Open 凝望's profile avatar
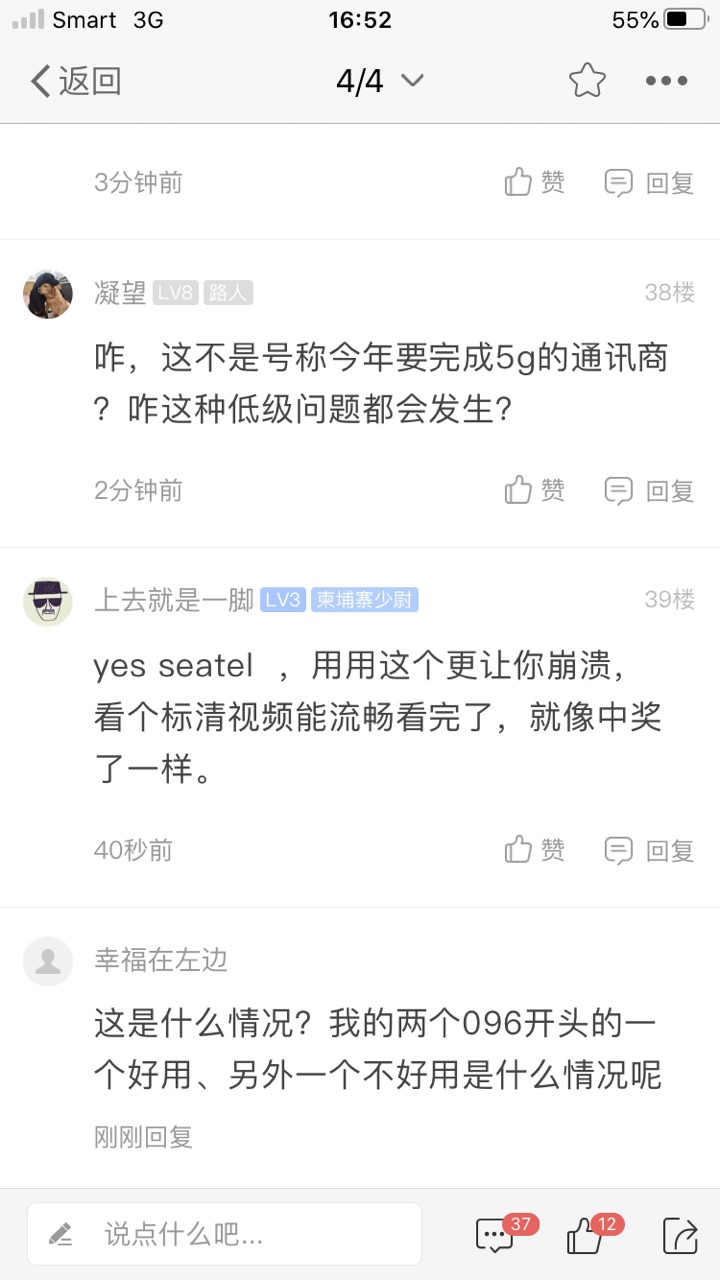This screenshot has height=1280, width=720. tap(48, 293)
